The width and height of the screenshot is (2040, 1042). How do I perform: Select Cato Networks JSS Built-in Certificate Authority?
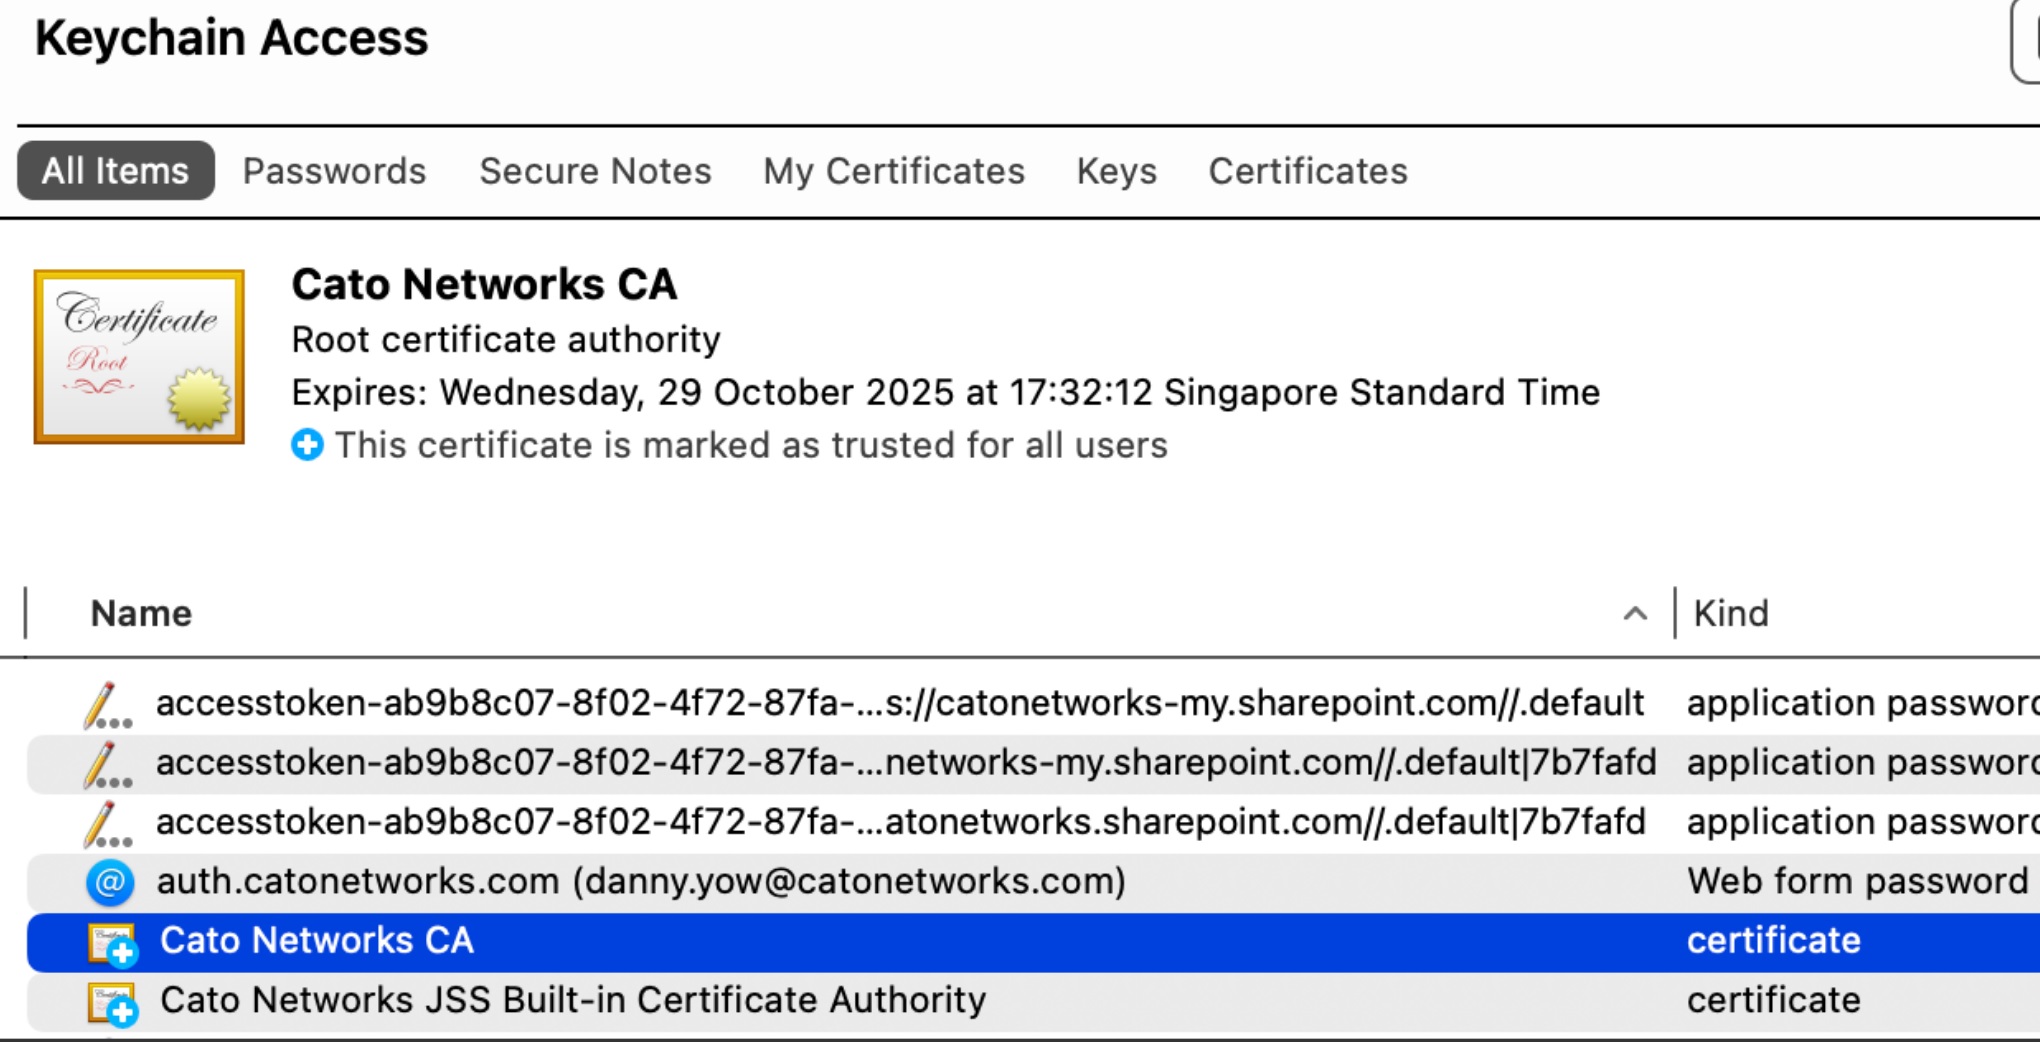(x=573, y=1000)
